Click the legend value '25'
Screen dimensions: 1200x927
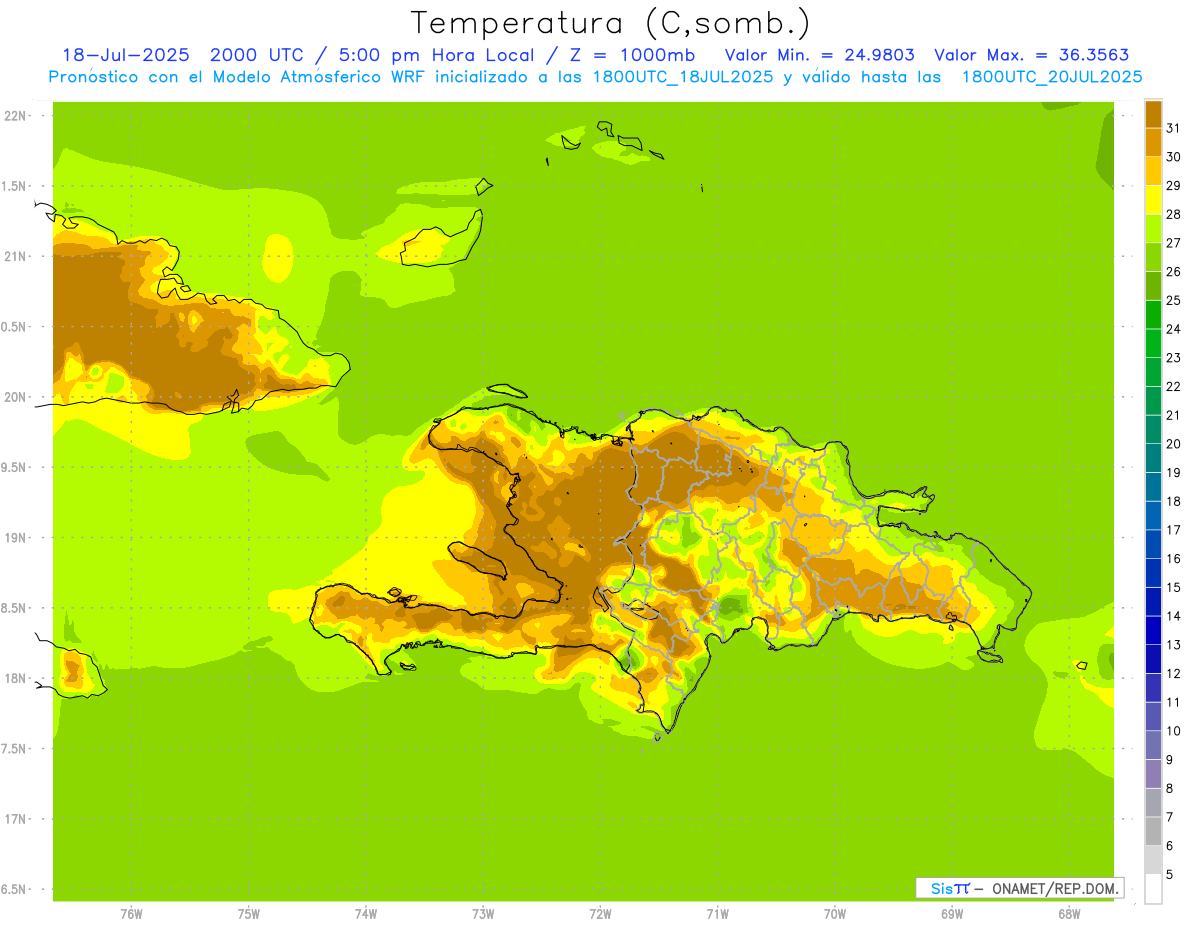pyautogui.click(x=1173, y=300)
